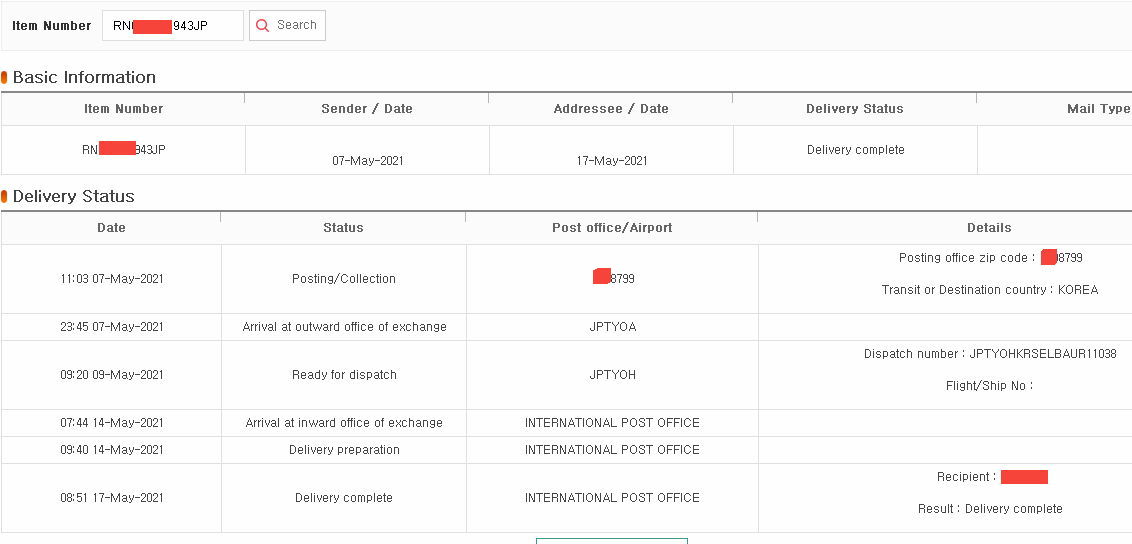
Task: Click the Addressee / Date column header
Action: (611, 109)
